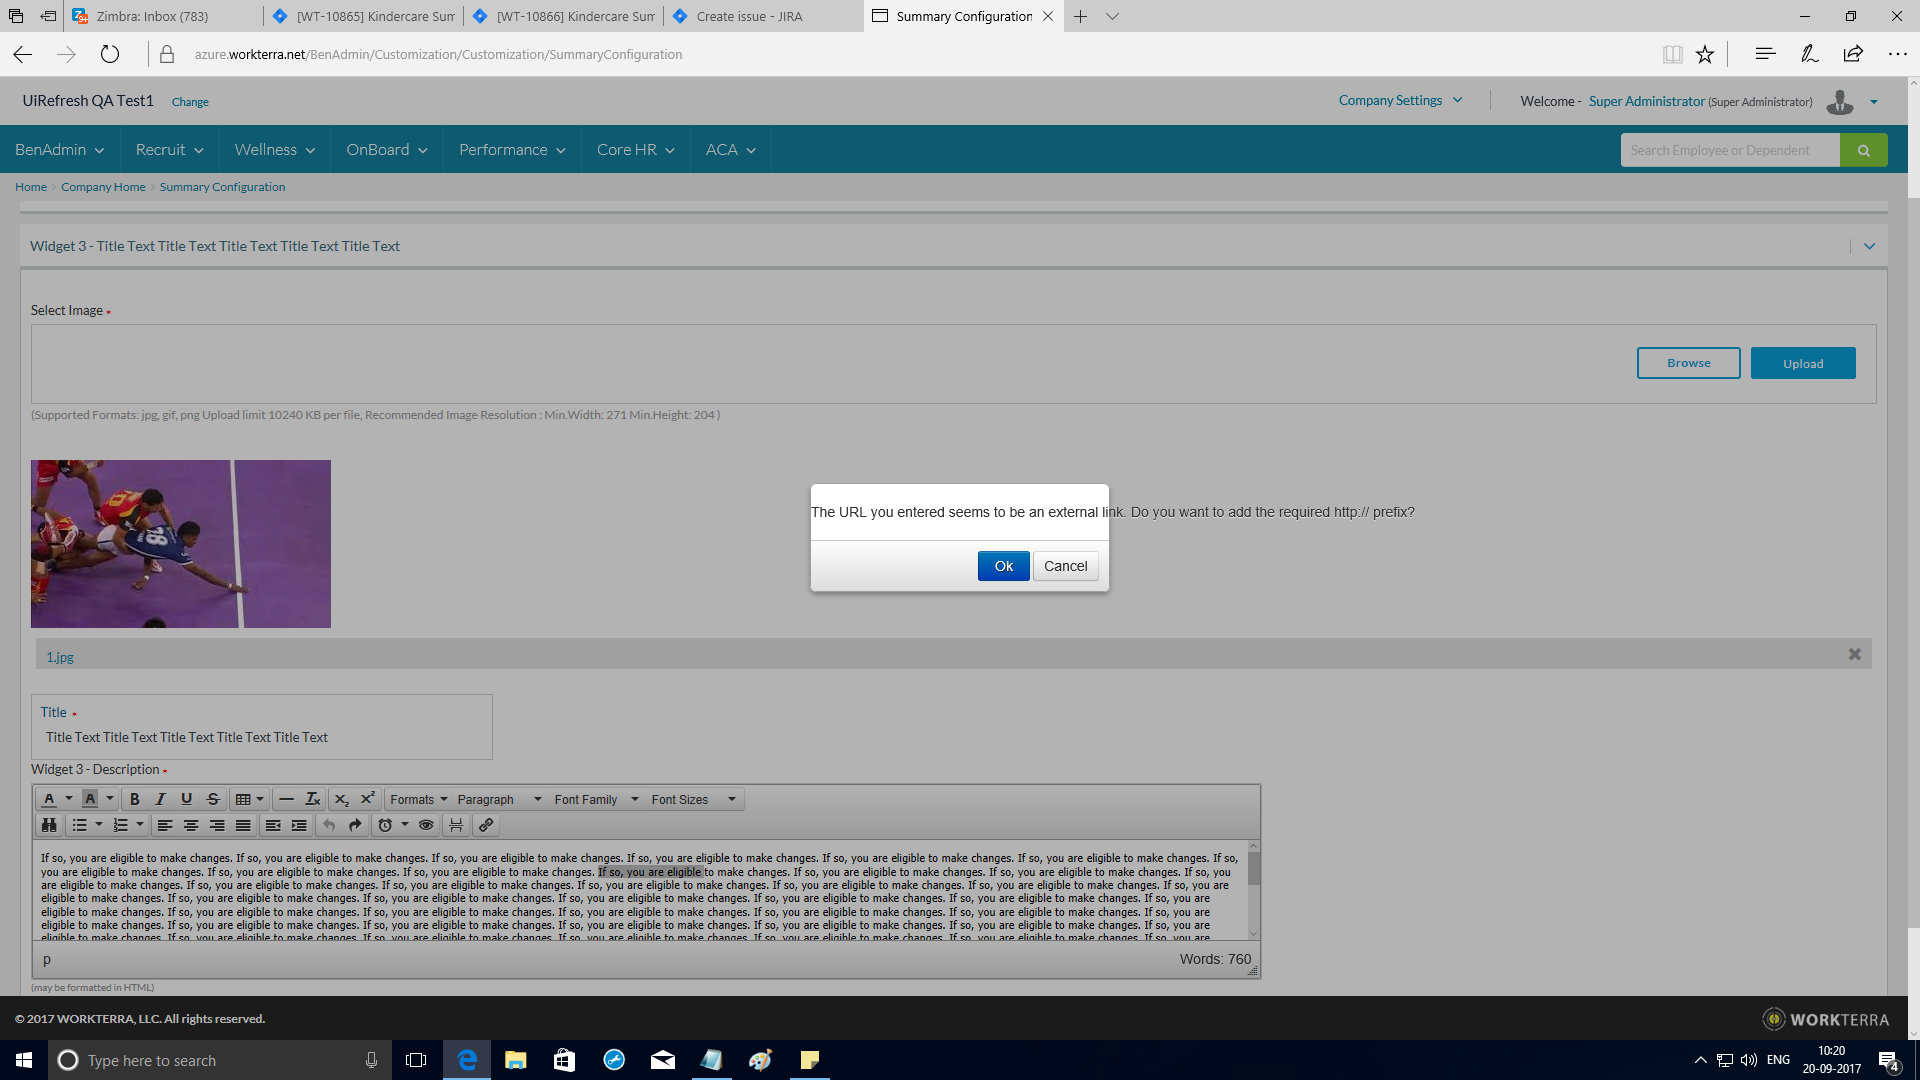Confirm the URL dialog with Ok
The width and height of the screenshot is (1920, 1080).
click(x=1003, y=565)
